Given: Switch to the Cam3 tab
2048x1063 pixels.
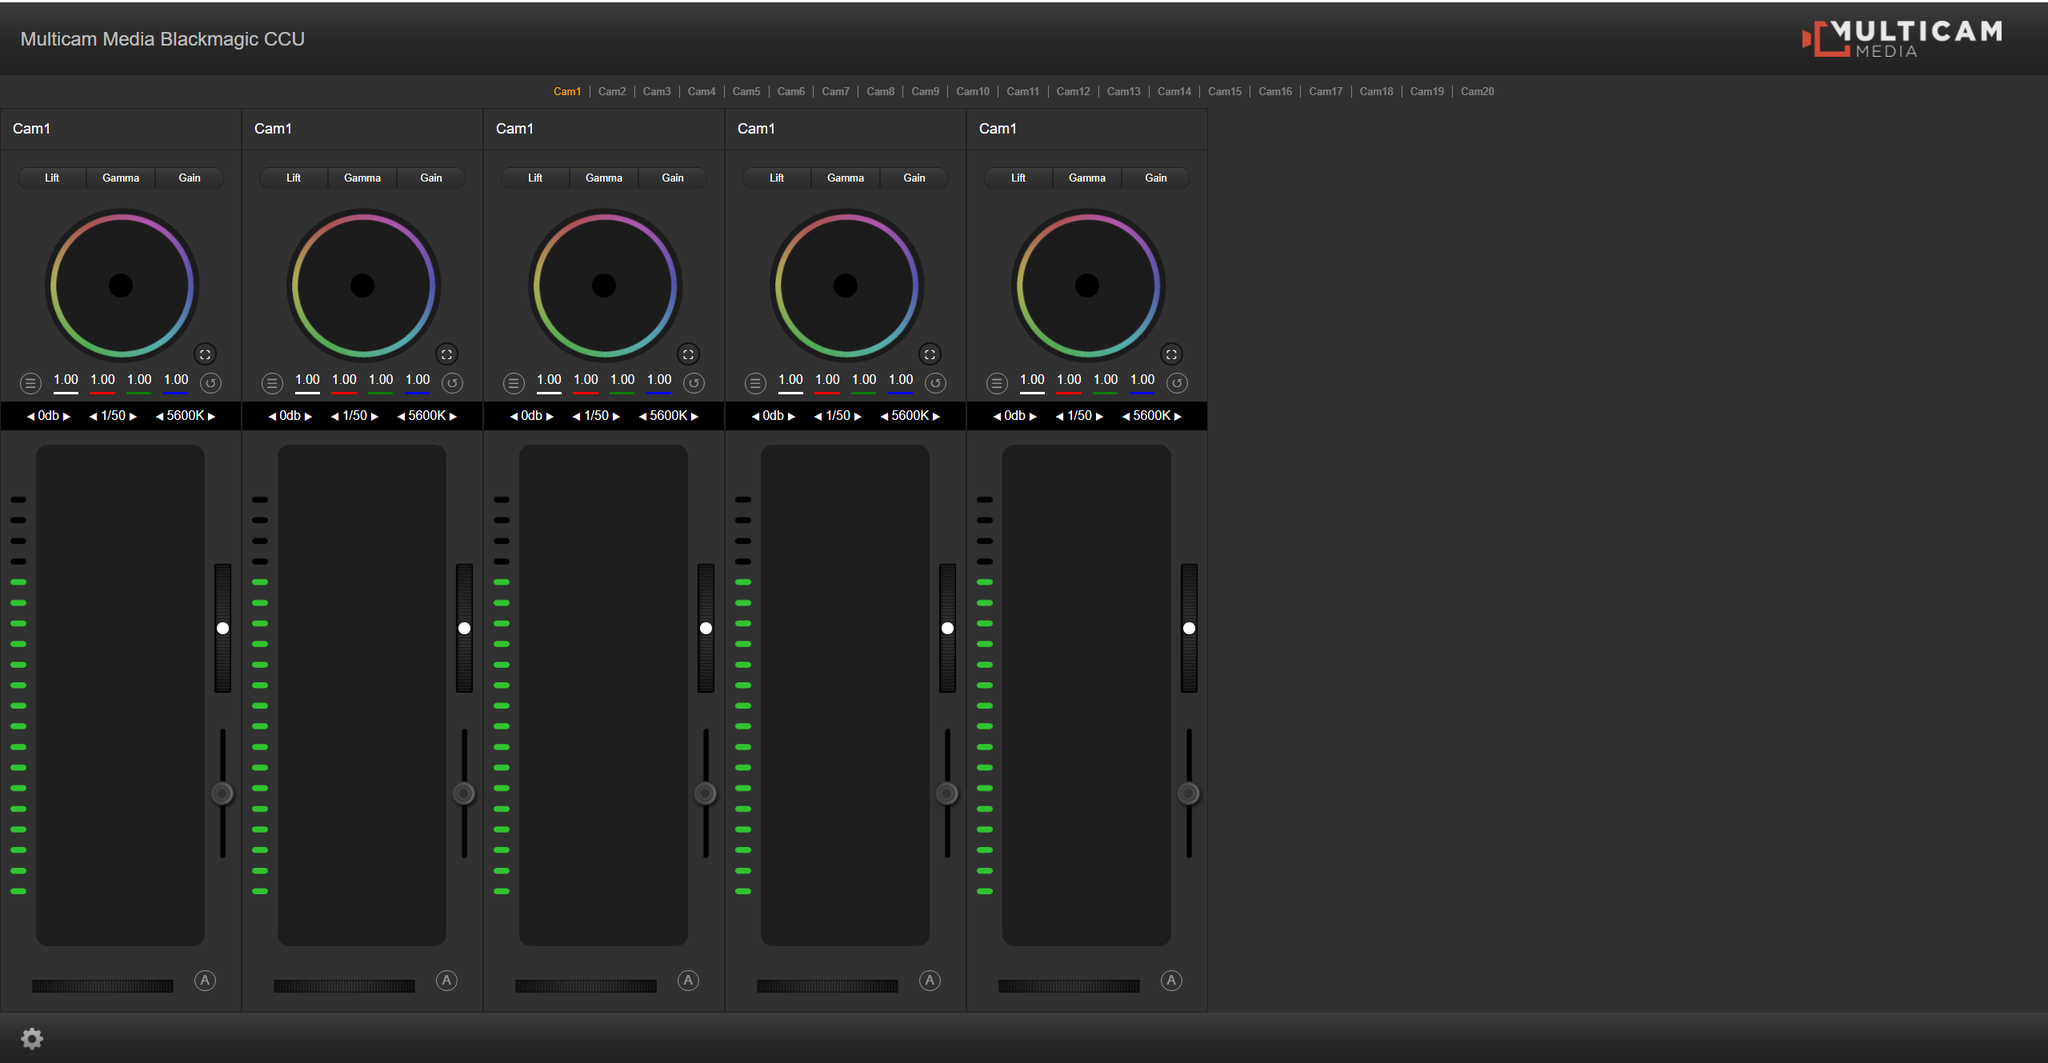Looking at the screenshot, I should point(657,91).
